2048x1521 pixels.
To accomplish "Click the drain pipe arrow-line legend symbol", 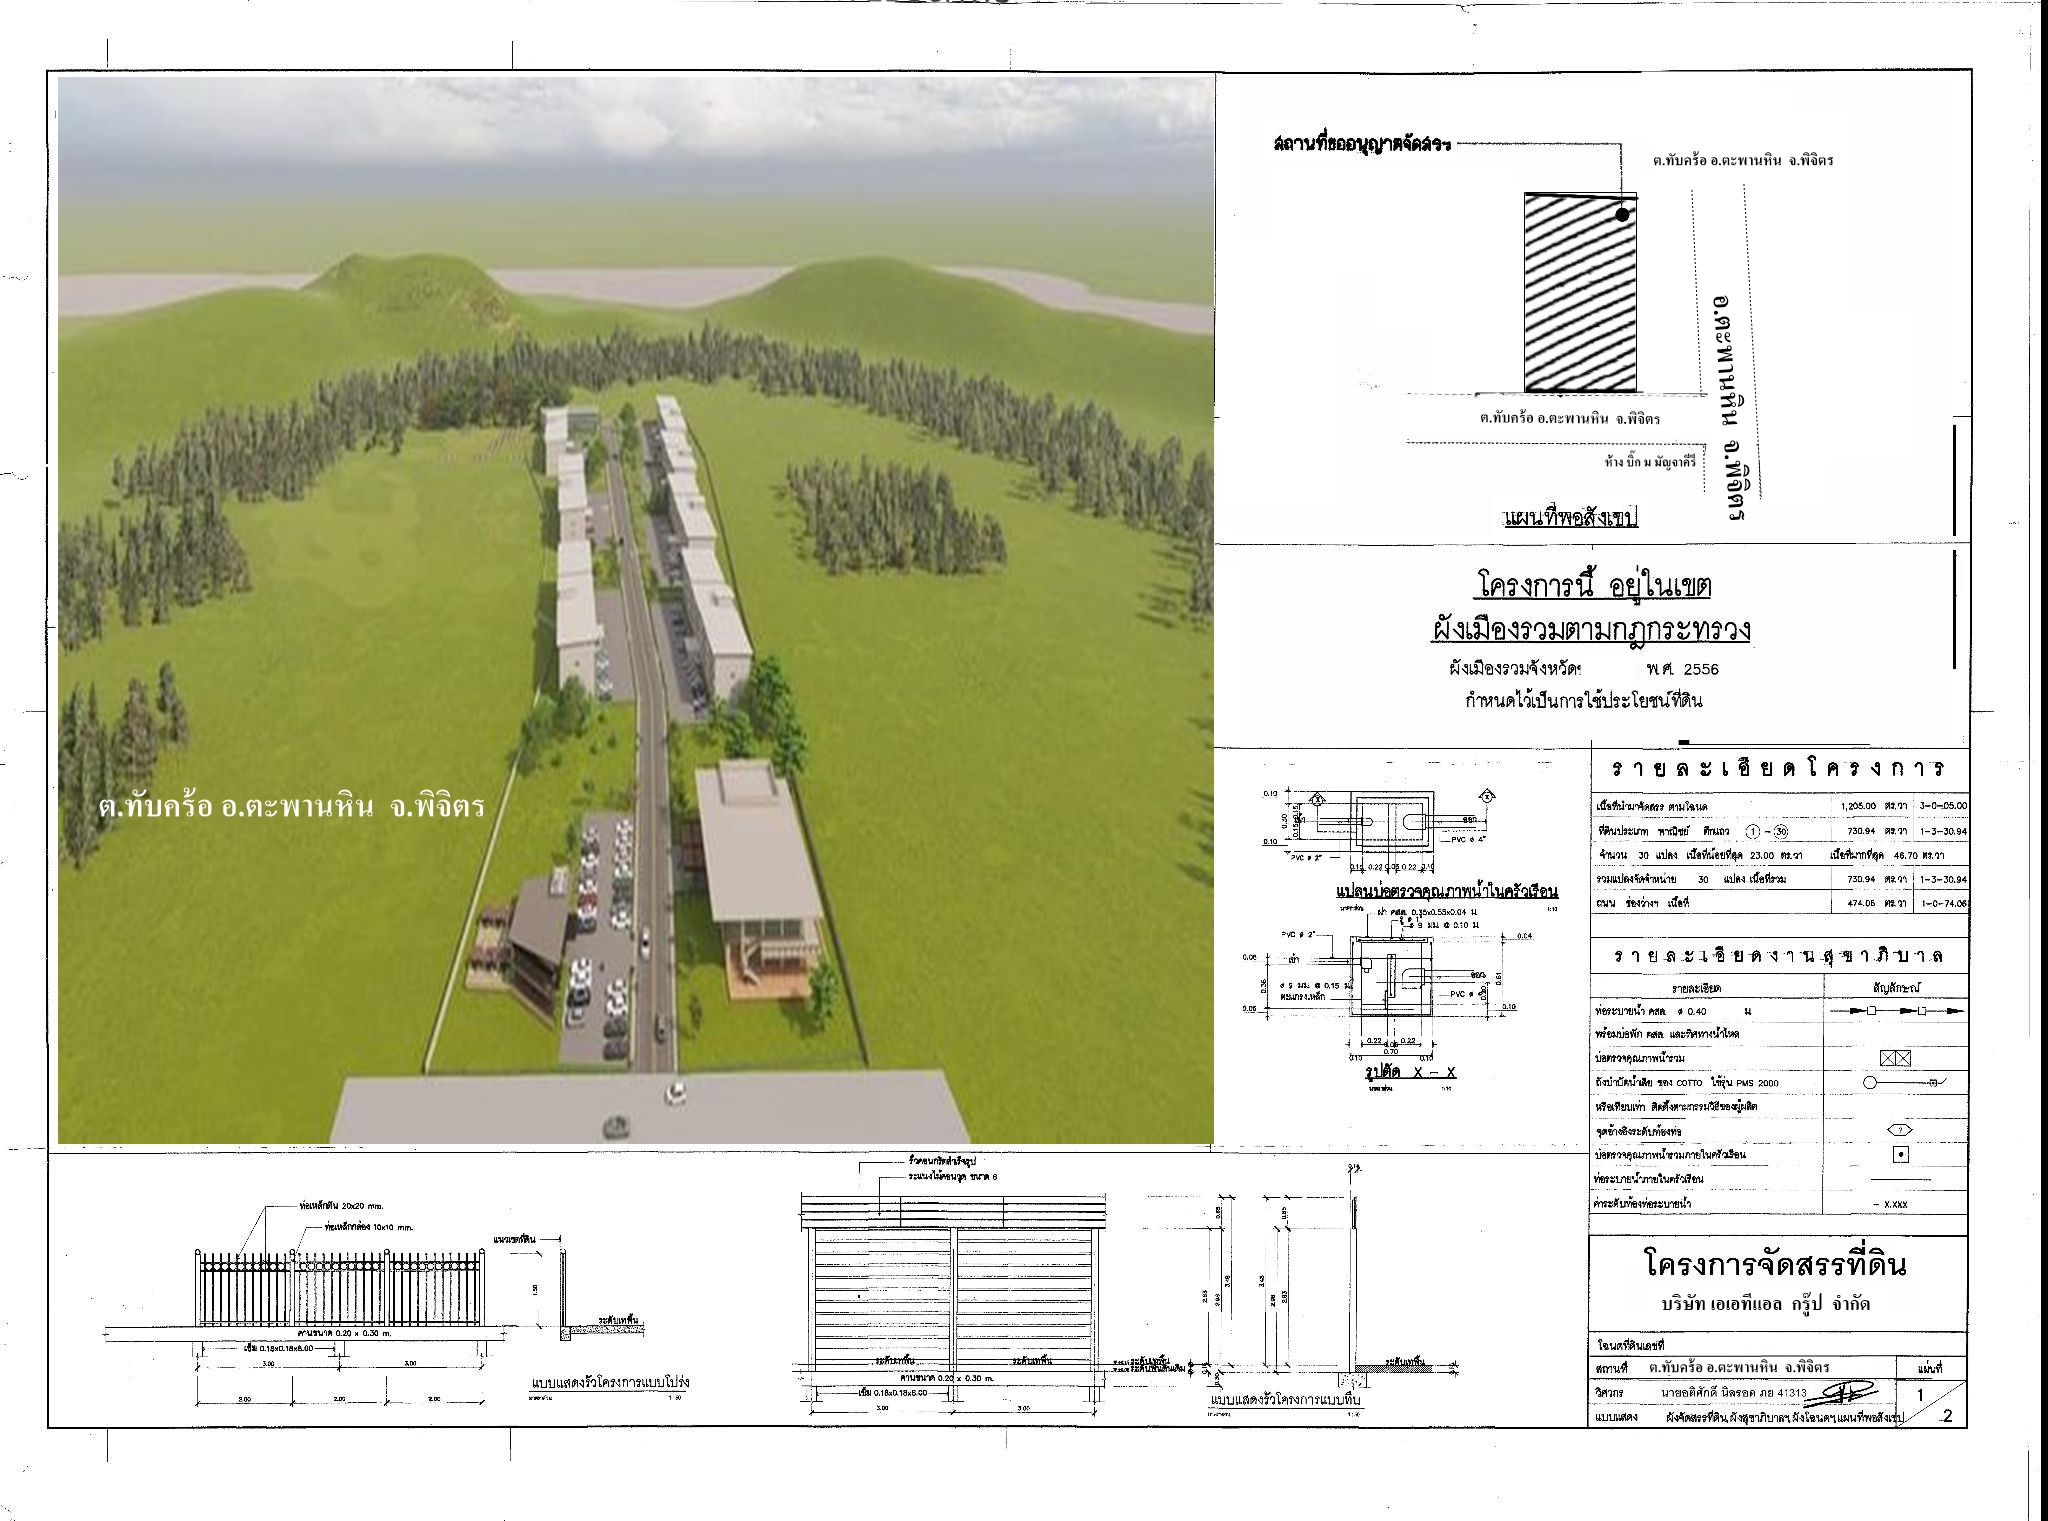I will point(1896,1011).
